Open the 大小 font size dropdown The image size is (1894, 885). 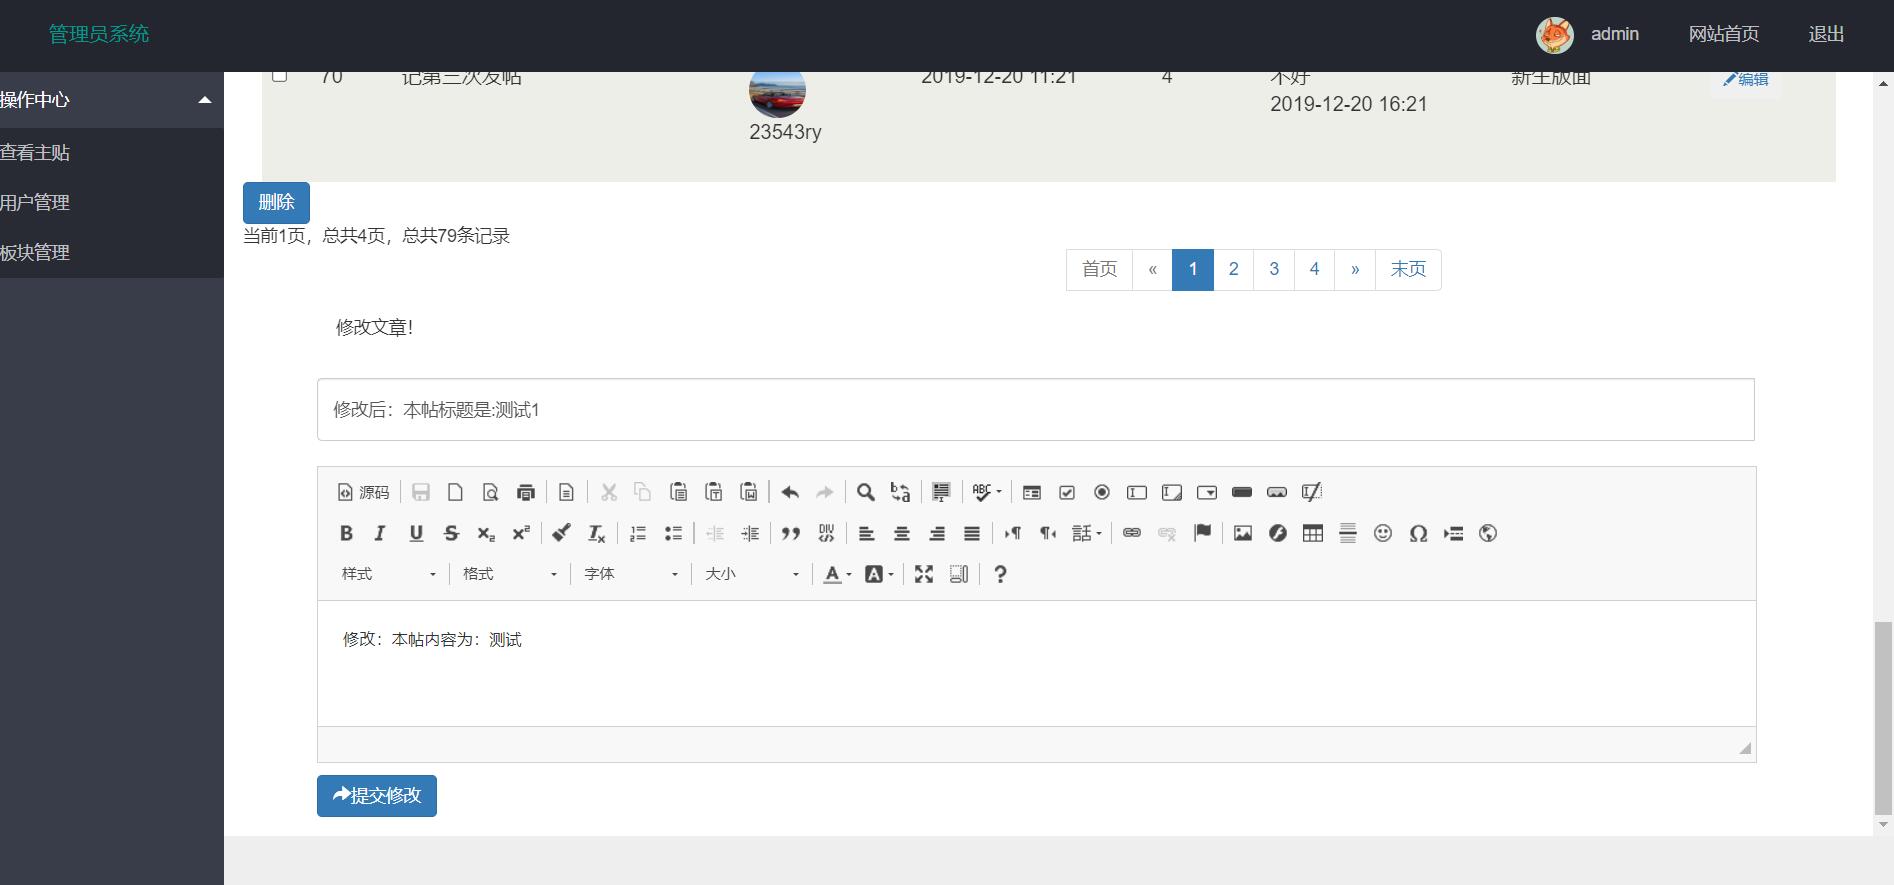(752, 574)
